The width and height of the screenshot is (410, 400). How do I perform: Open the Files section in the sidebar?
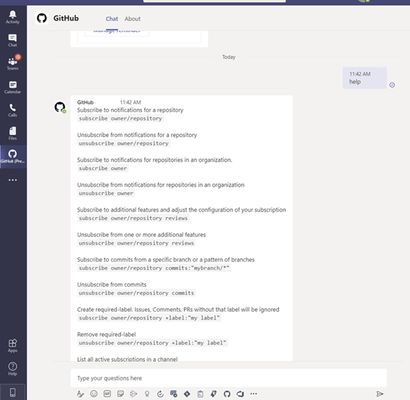pos(13,133)
